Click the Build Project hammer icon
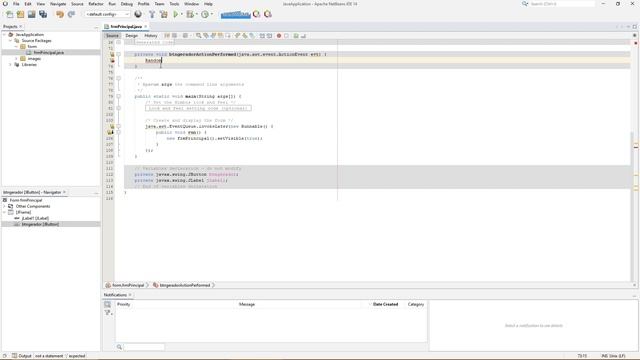This screenshot has width=640, height=360. coord(152,14)
